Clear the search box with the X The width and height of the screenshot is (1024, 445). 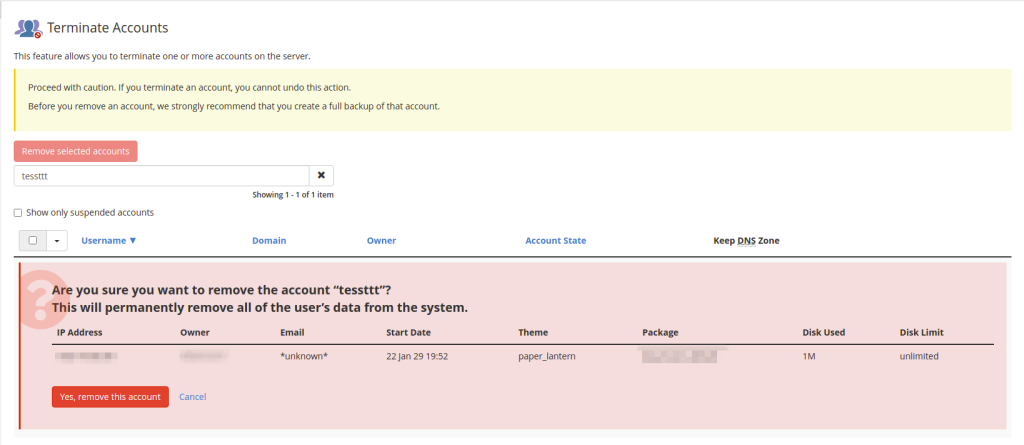click(x=321, y=176)
